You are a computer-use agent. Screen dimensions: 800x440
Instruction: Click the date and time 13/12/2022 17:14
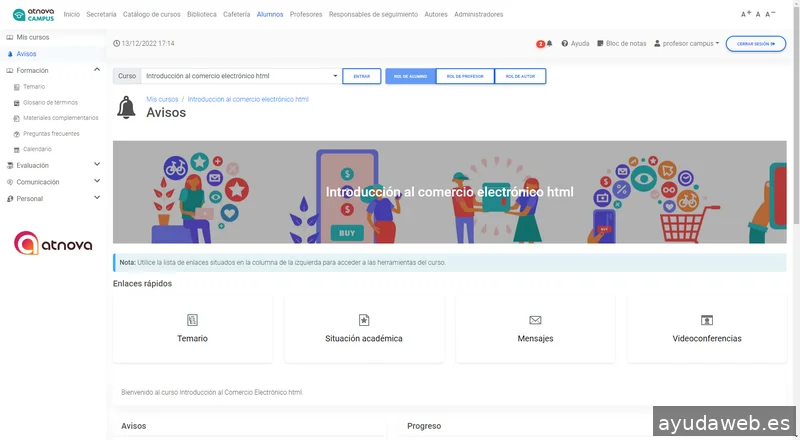coord(144,43)
